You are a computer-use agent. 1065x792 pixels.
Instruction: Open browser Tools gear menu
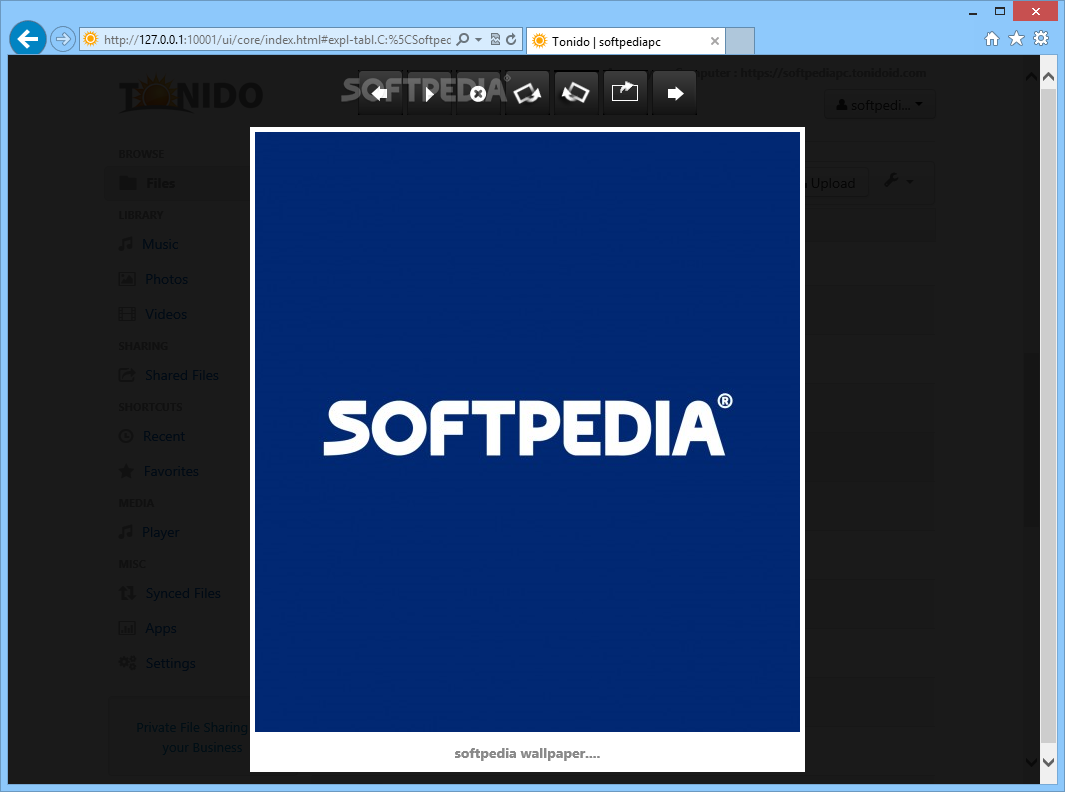[1041, 39]
